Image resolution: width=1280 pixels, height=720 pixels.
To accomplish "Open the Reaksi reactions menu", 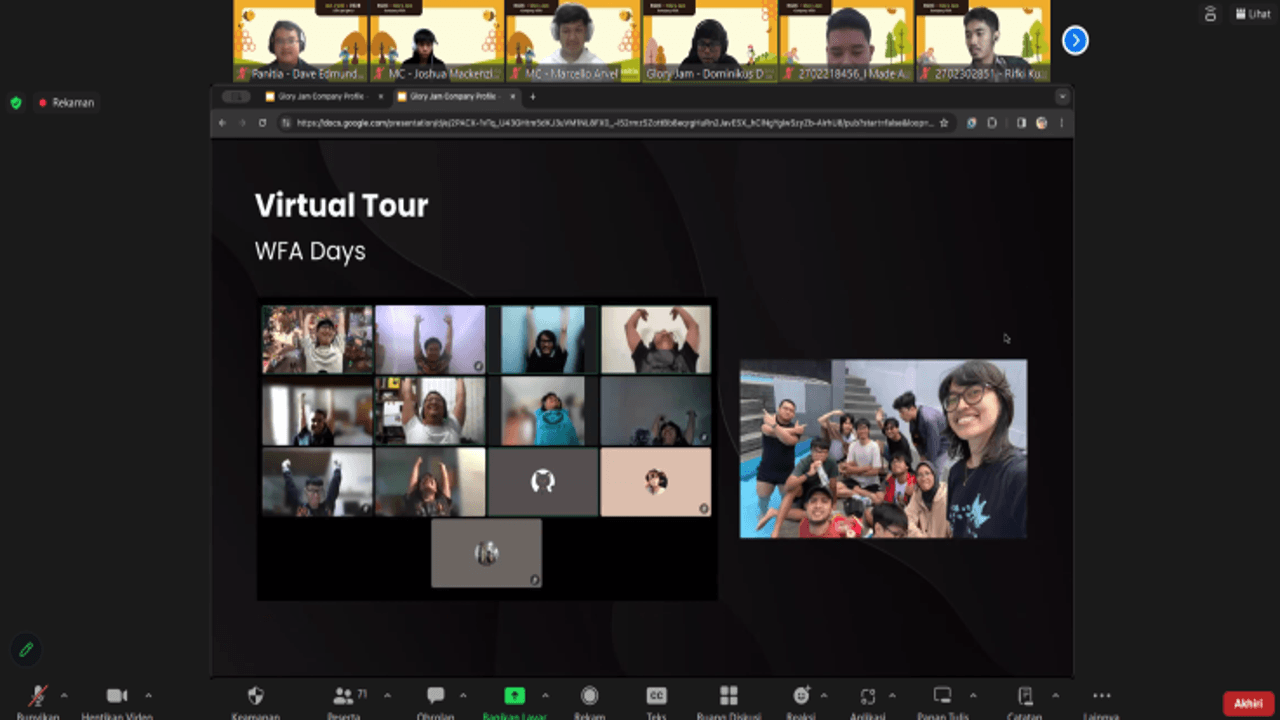I will (x=801, y=702).
